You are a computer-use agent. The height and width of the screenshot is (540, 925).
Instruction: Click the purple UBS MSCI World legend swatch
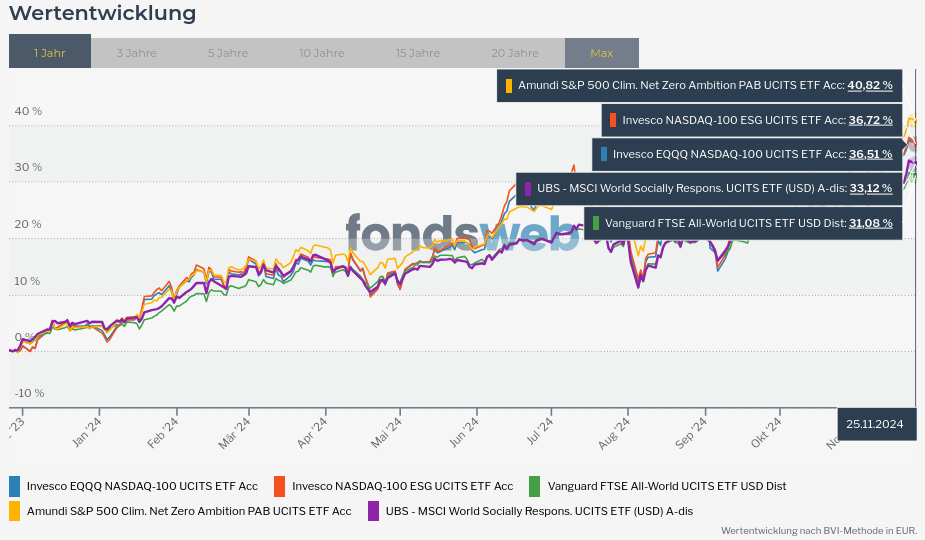click(373, 511)
